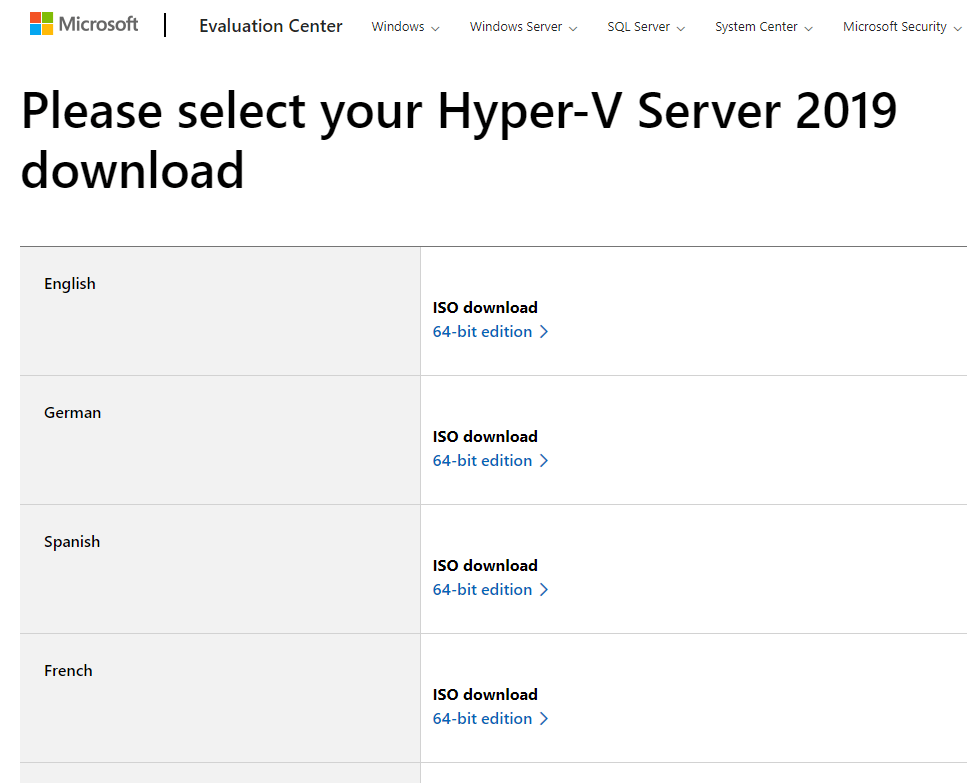Download the English 64-bit edition ISO
Viewport: 967px width, 783px height.
click(x=490, y=332)
